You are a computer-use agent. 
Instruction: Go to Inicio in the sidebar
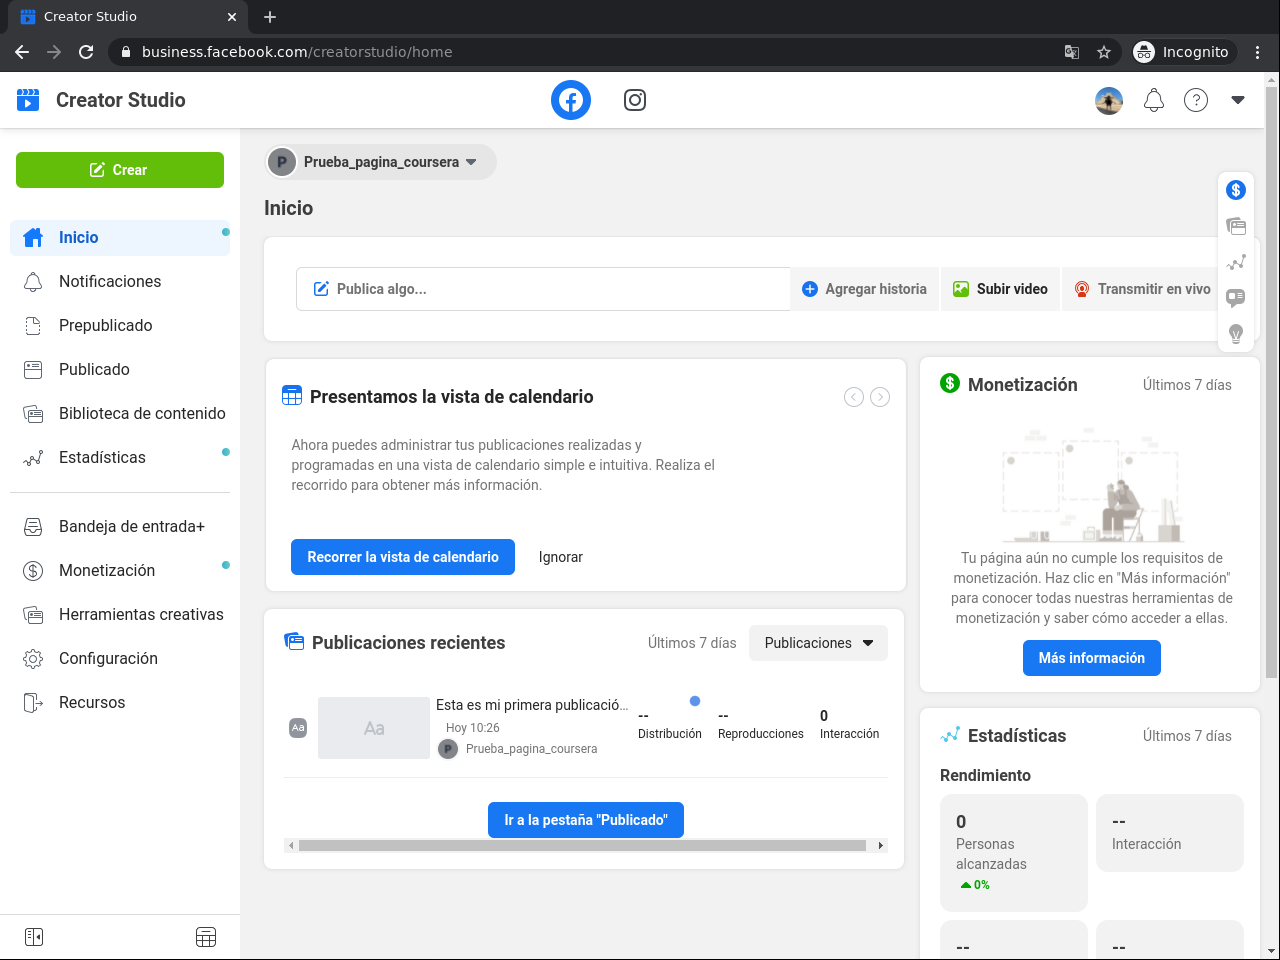(x=120, y=238)
